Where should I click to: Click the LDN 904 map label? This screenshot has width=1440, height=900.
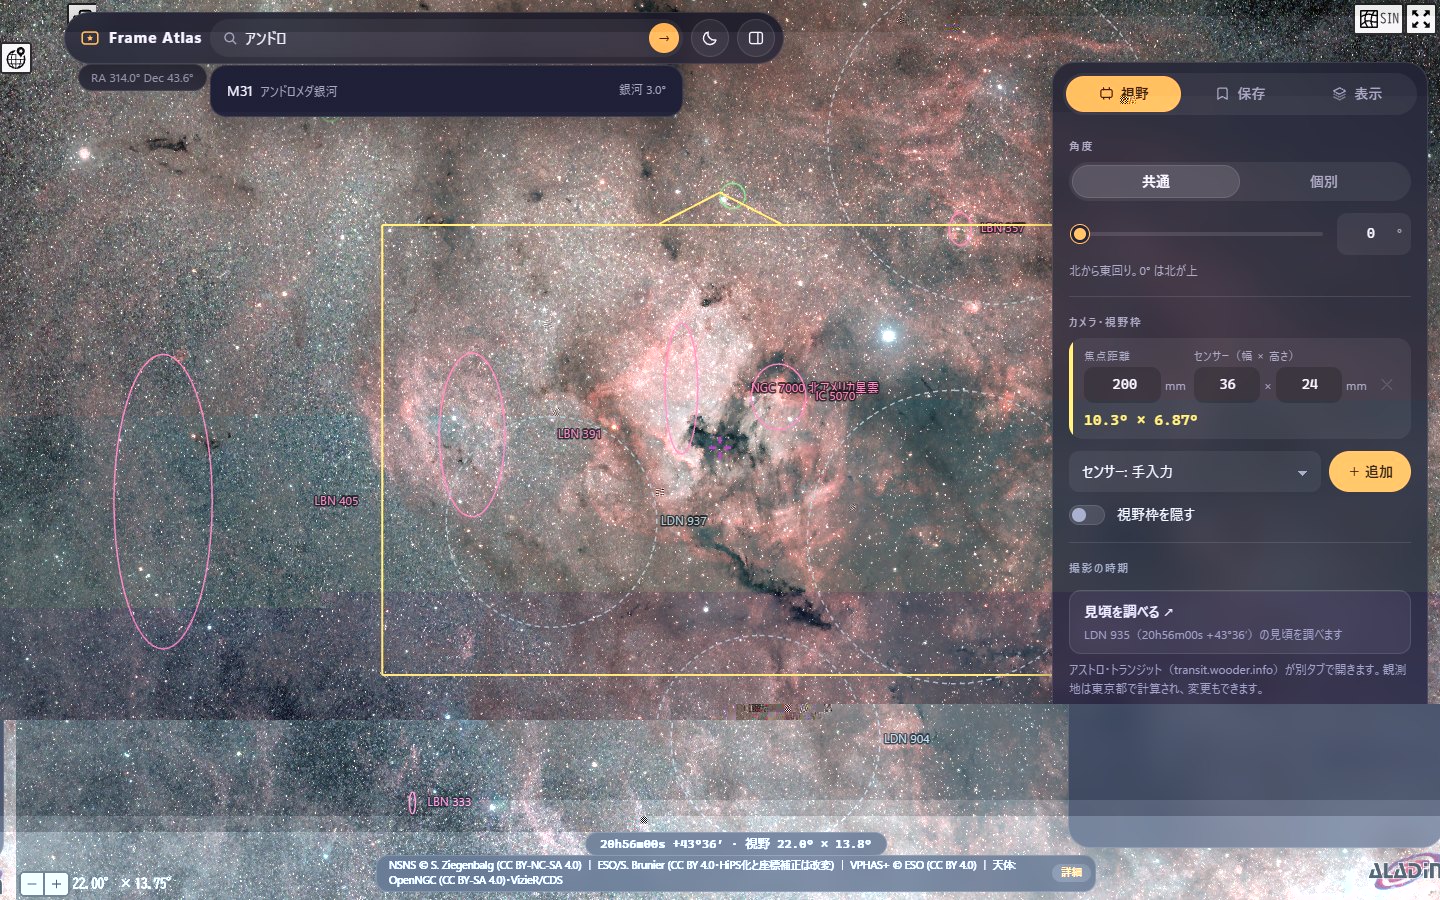[x=907, y=739]
